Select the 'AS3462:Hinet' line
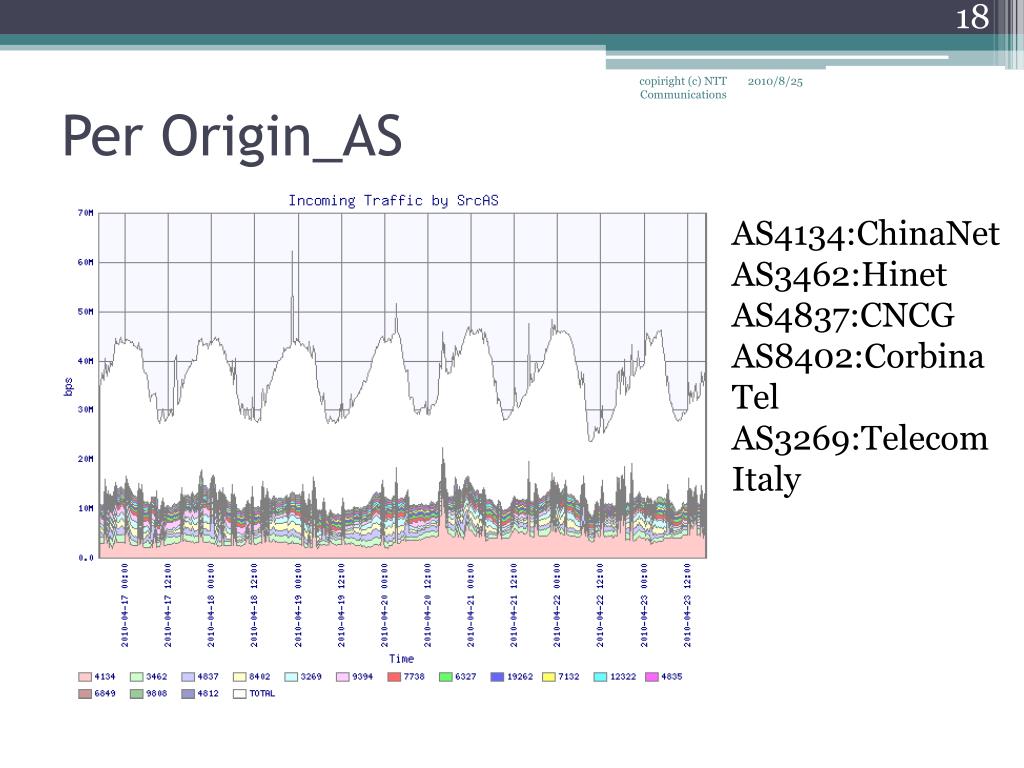The width and height of the screenshot is (1024, 768). (839, 275)
